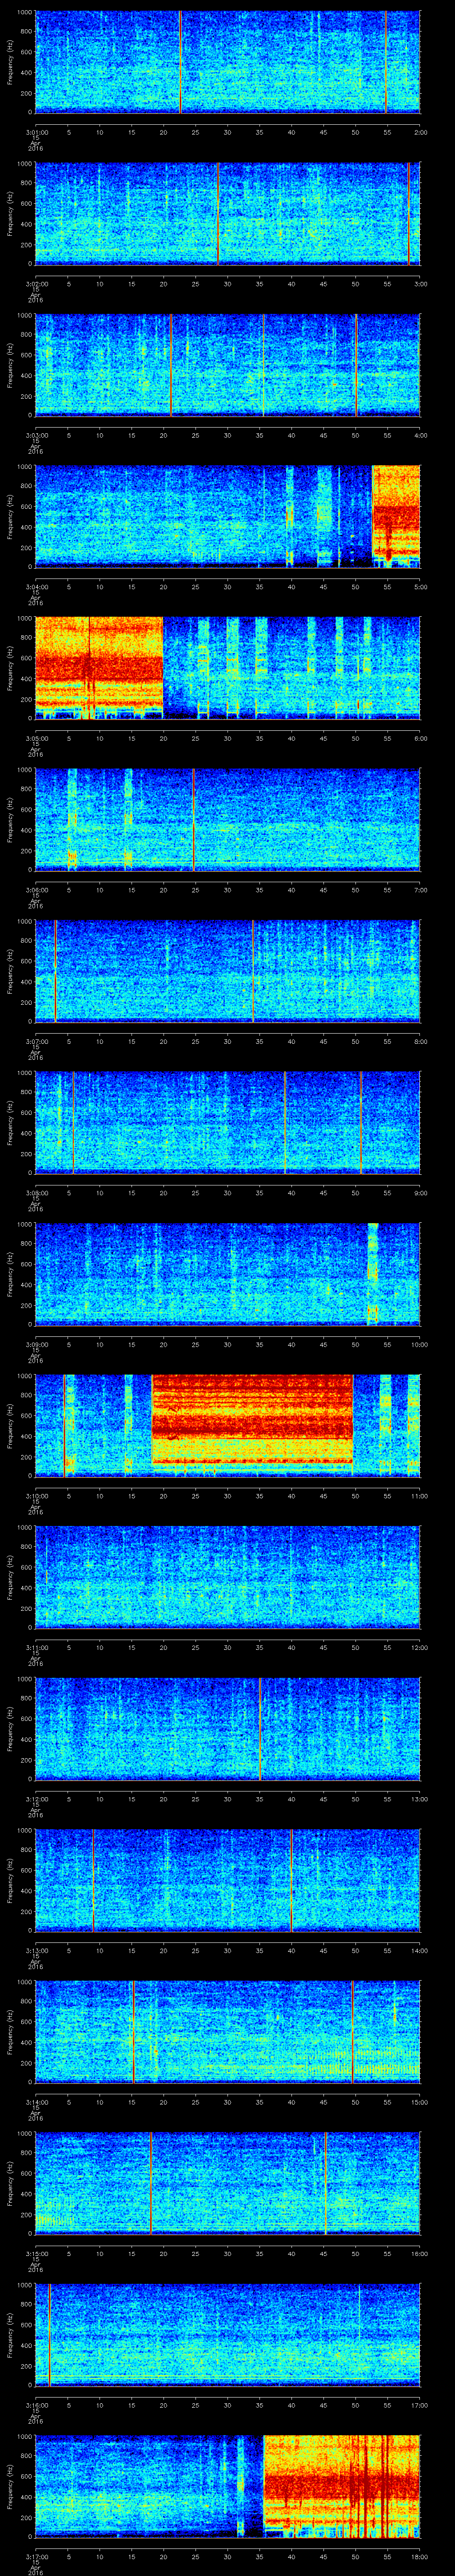Open the 3:06:00 spectrogram panel
The width and height of the screenshot is (455, 2576).
[x=228, y=820]
